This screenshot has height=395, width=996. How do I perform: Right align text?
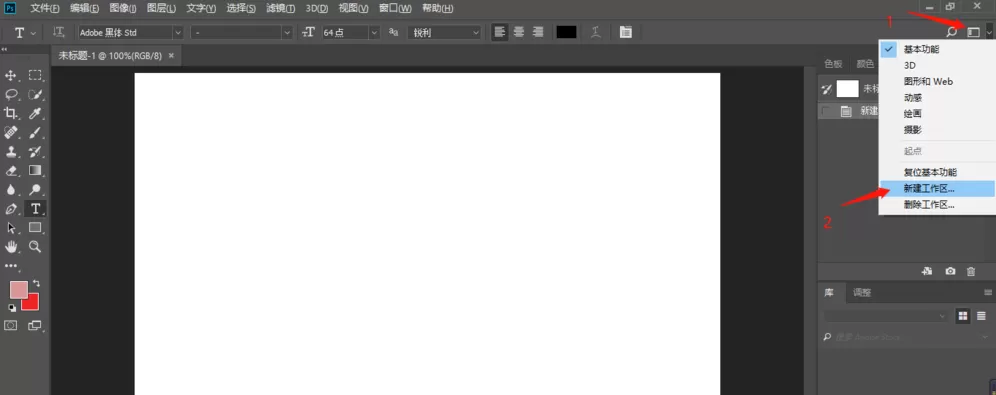tap(538, 32)
